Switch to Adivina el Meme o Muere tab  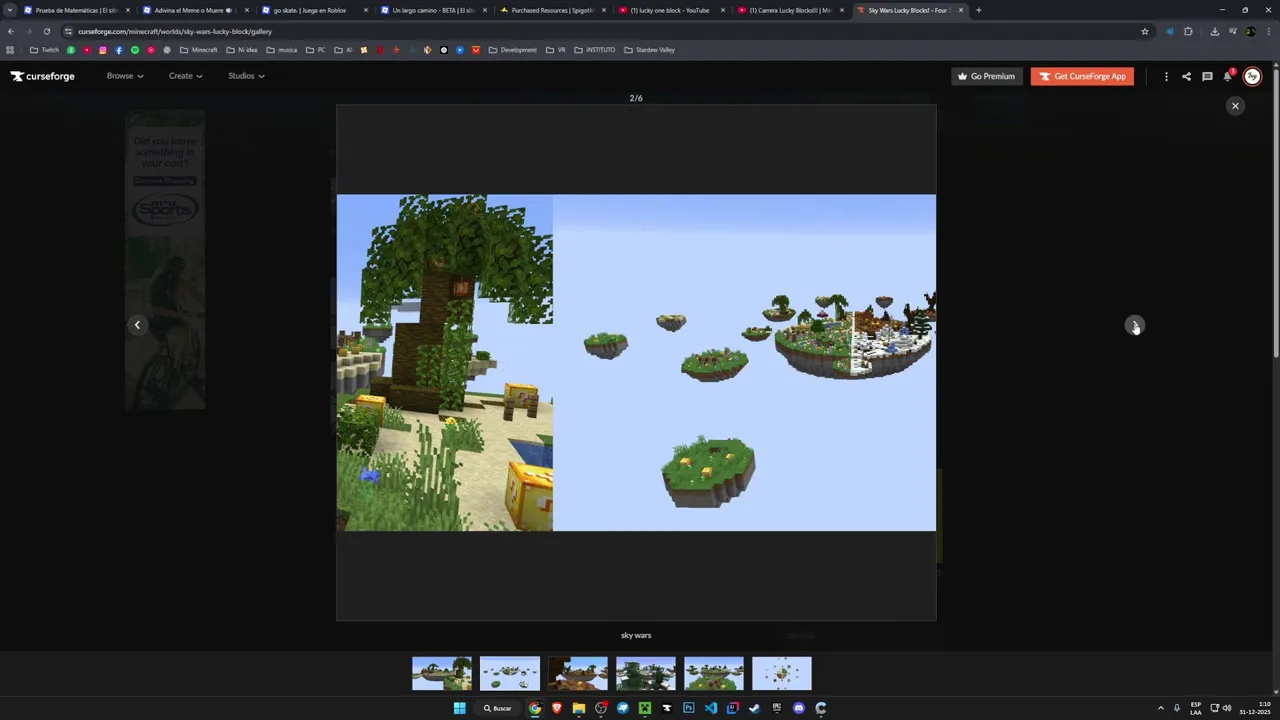(x=195, y=10)
